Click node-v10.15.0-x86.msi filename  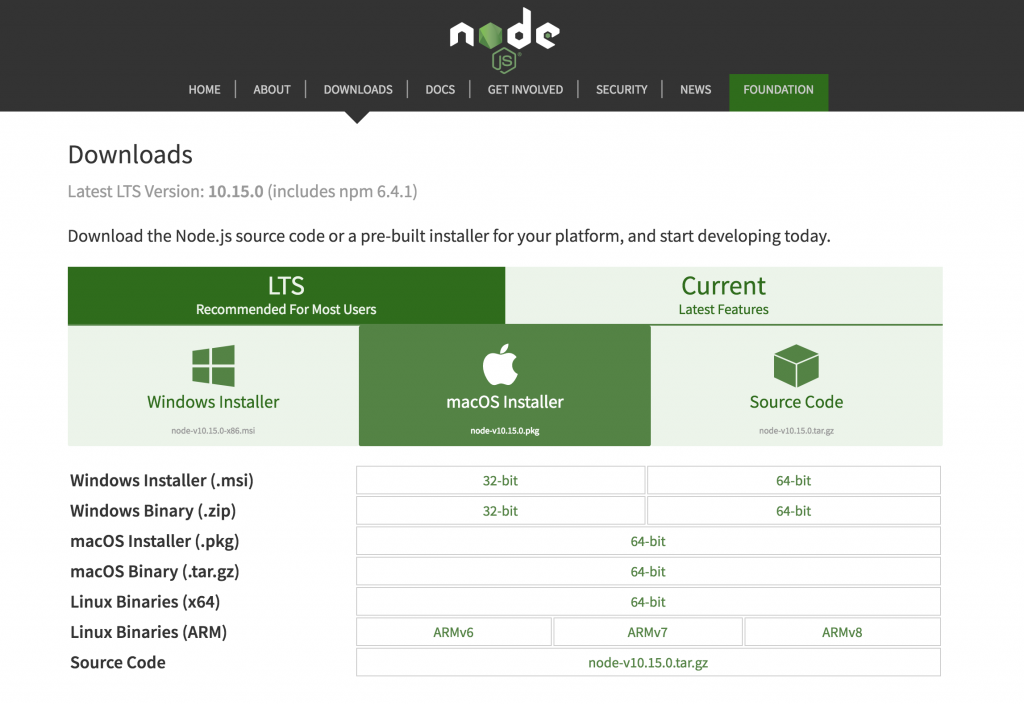click(x=213, y=430)
